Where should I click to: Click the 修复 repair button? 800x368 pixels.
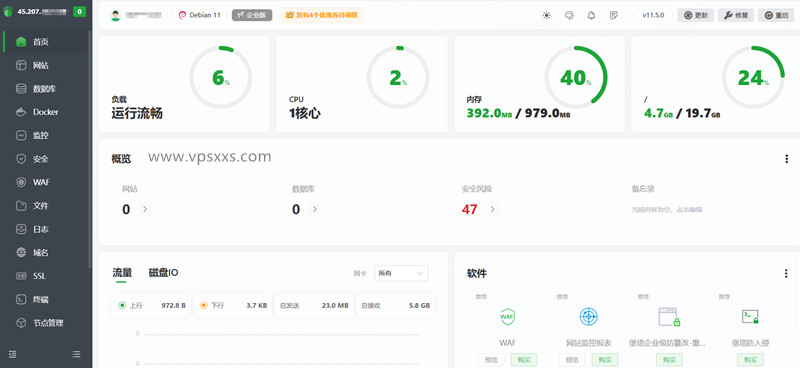point(736,15)
